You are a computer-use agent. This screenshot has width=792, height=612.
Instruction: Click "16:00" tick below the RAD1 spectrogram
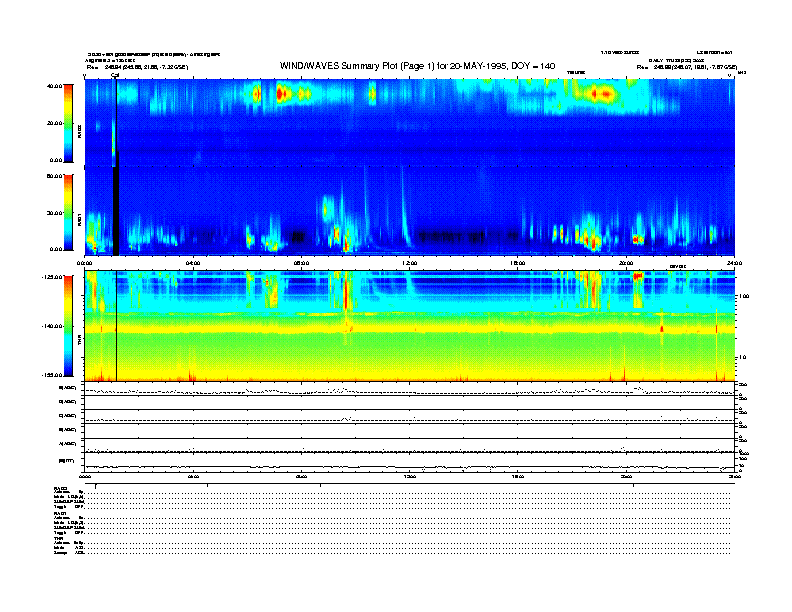tap(518, 263)
